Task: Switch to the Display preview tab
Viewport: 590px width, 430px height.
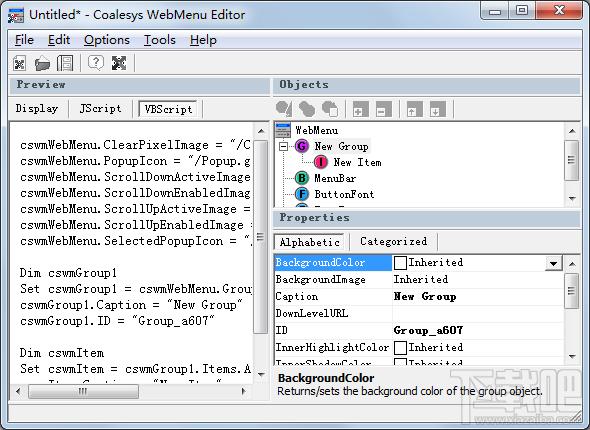Action: pyautogui.click(x=37, y=109)
